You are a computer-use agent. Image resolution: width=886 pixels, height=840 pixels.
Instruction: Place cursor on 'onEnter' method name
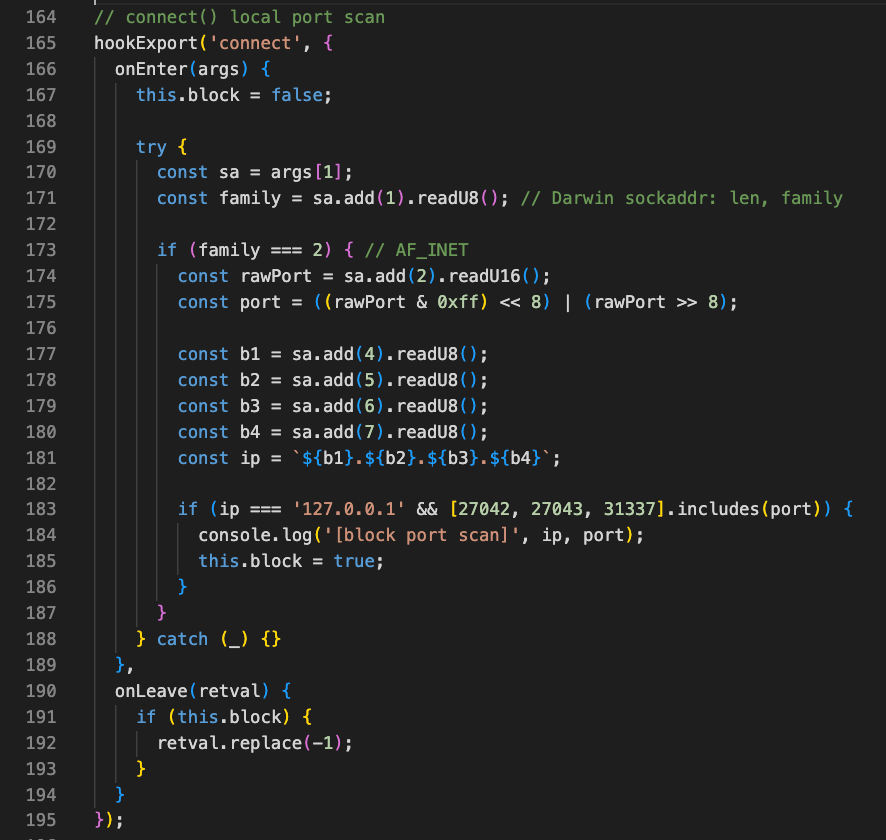click(x=151, y=69)
